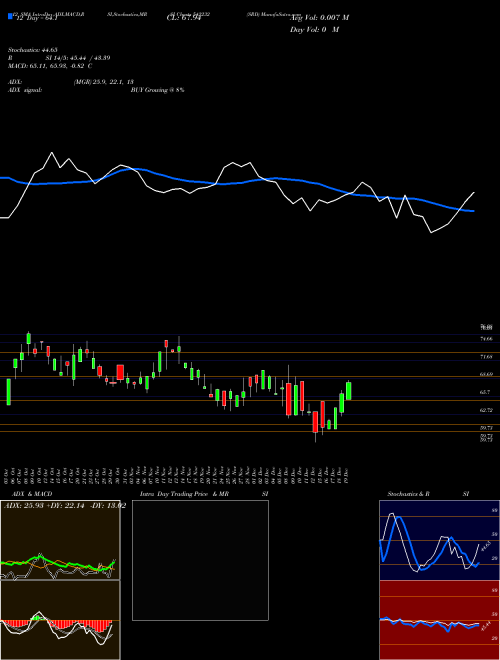Select the 'Stochastics: 44.63' reading
500x660 pixels.
pos(31,50)
